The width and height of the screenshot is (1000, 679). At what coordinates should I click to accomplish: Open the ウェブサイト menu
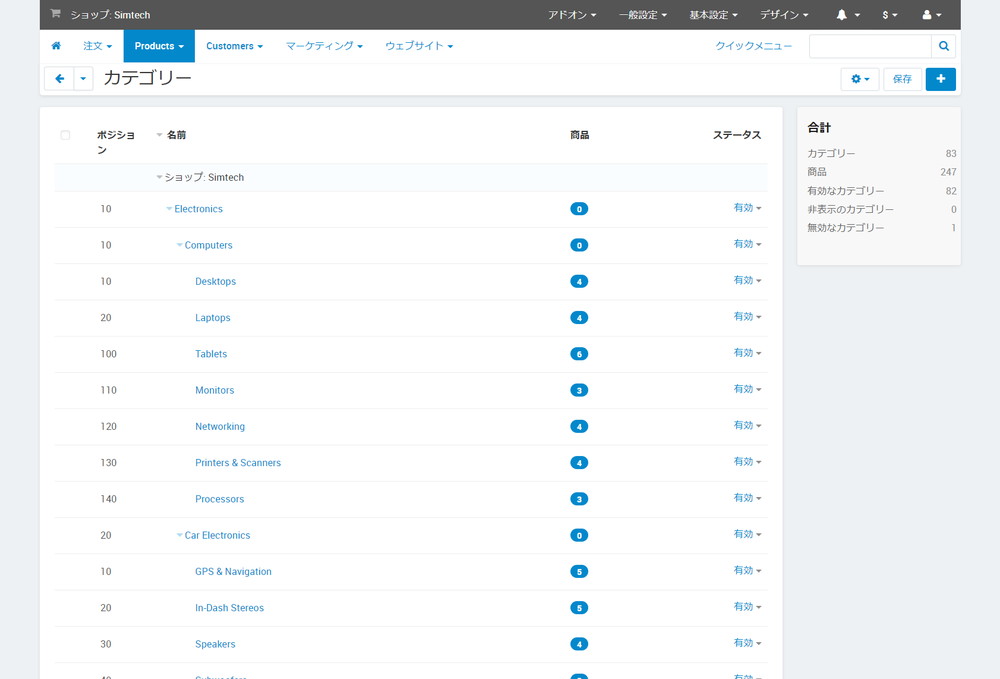[x=419, y=46]
